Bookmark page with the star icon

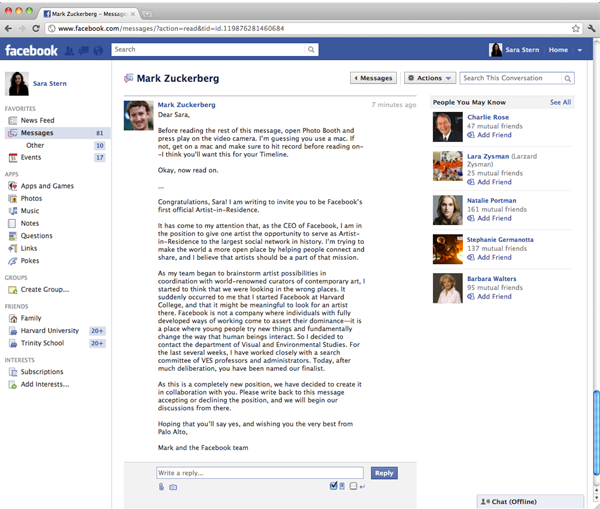tap(576, 28)
